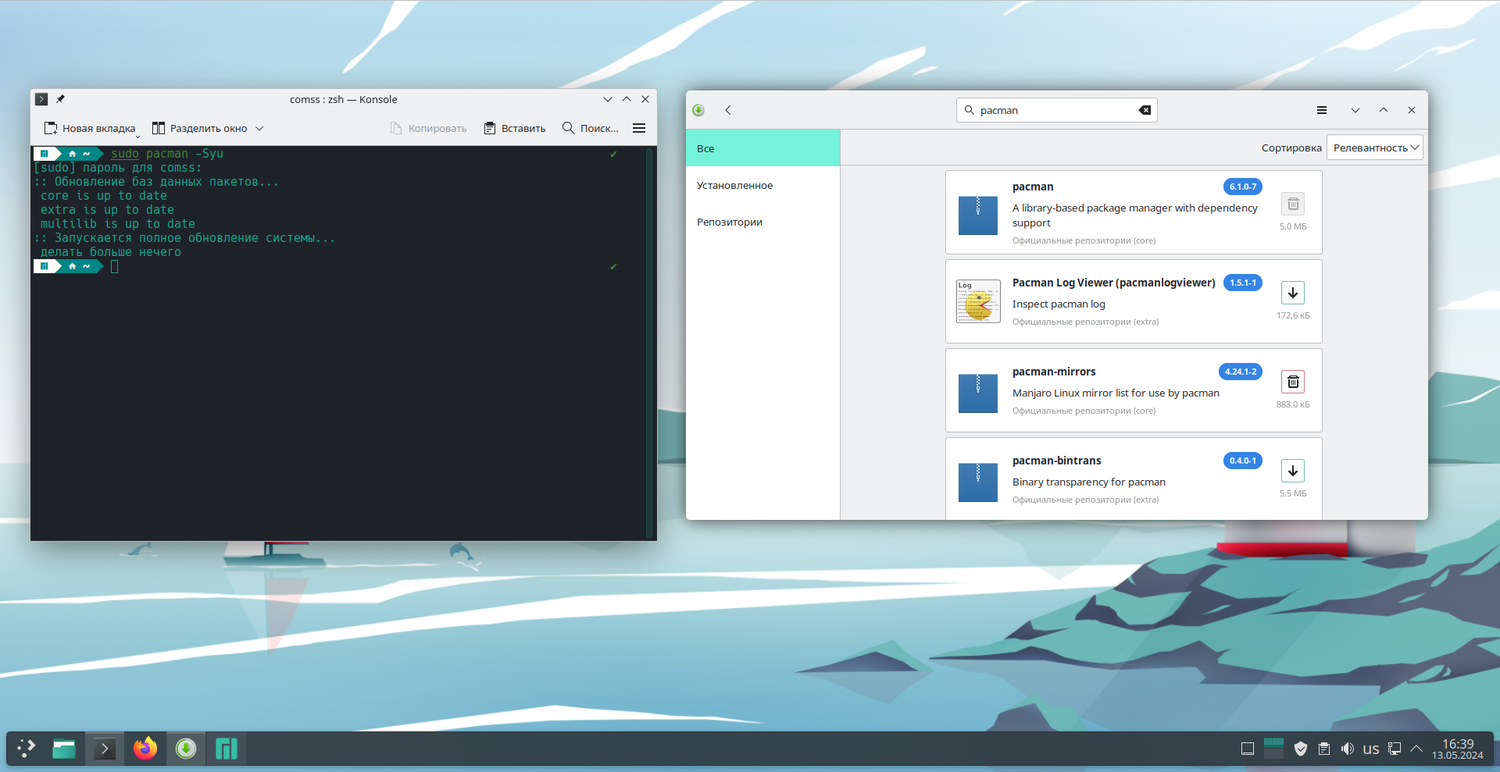Click the 'sudo pacman -Syu' command in Konsole

167,153
